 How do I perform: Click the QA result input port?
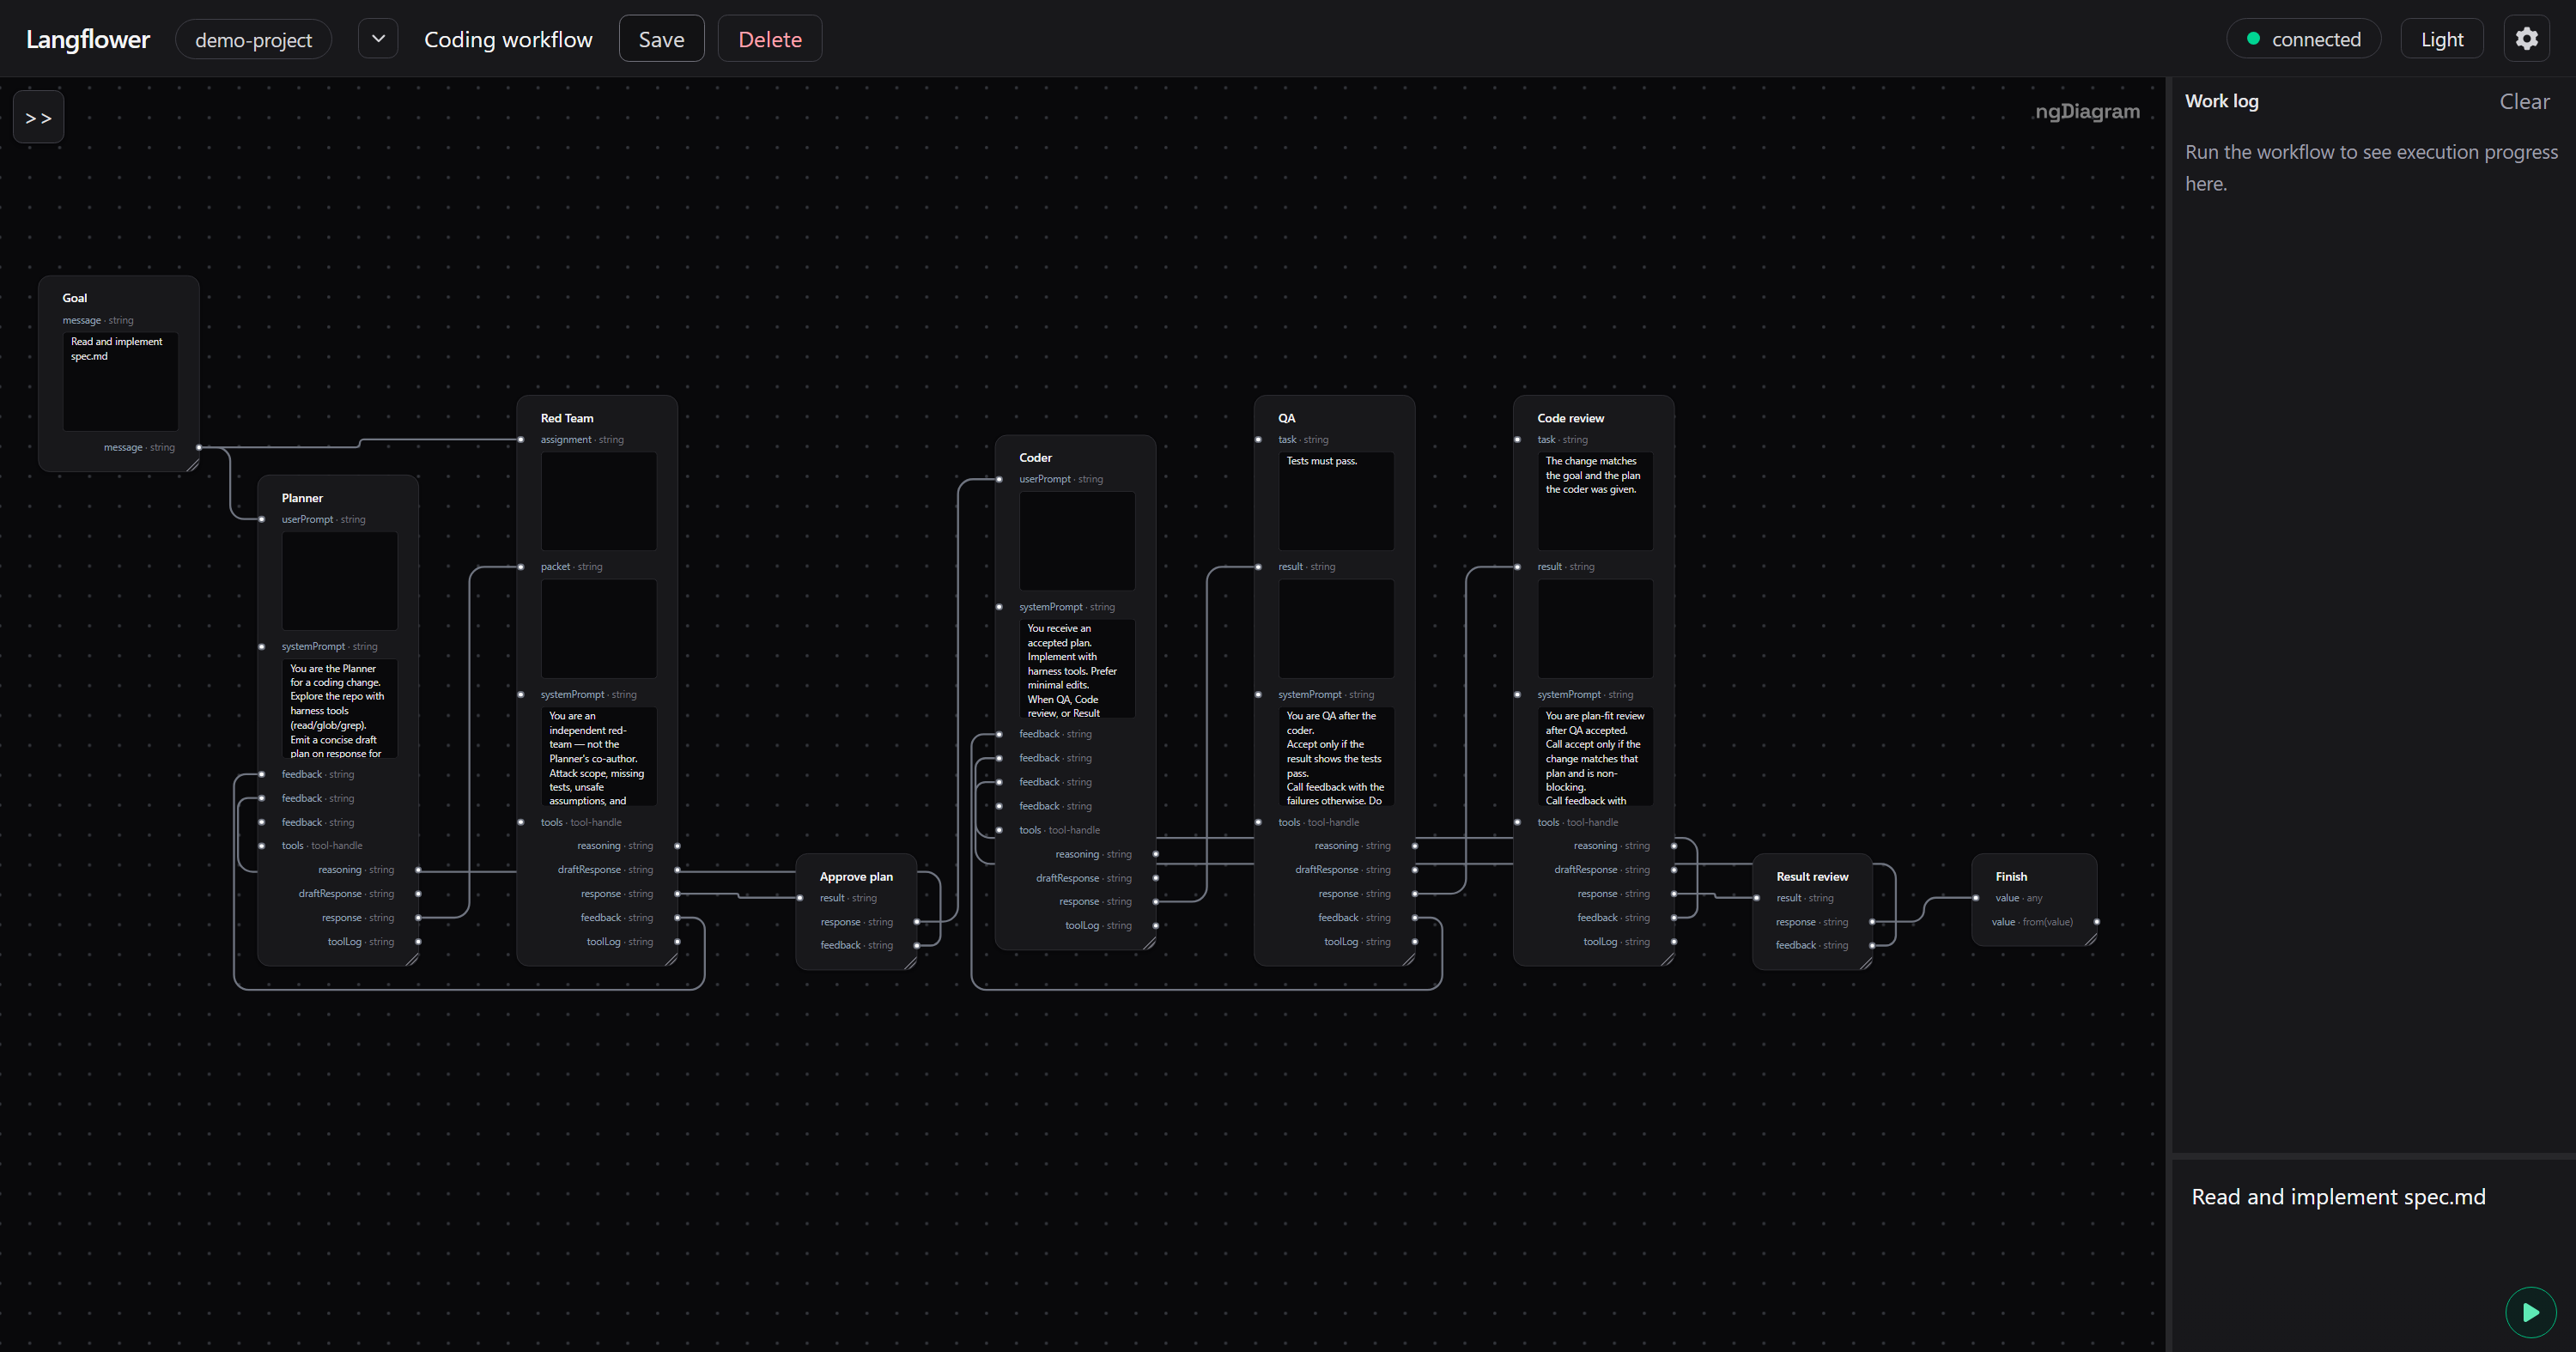click(x=1258, y=566)
